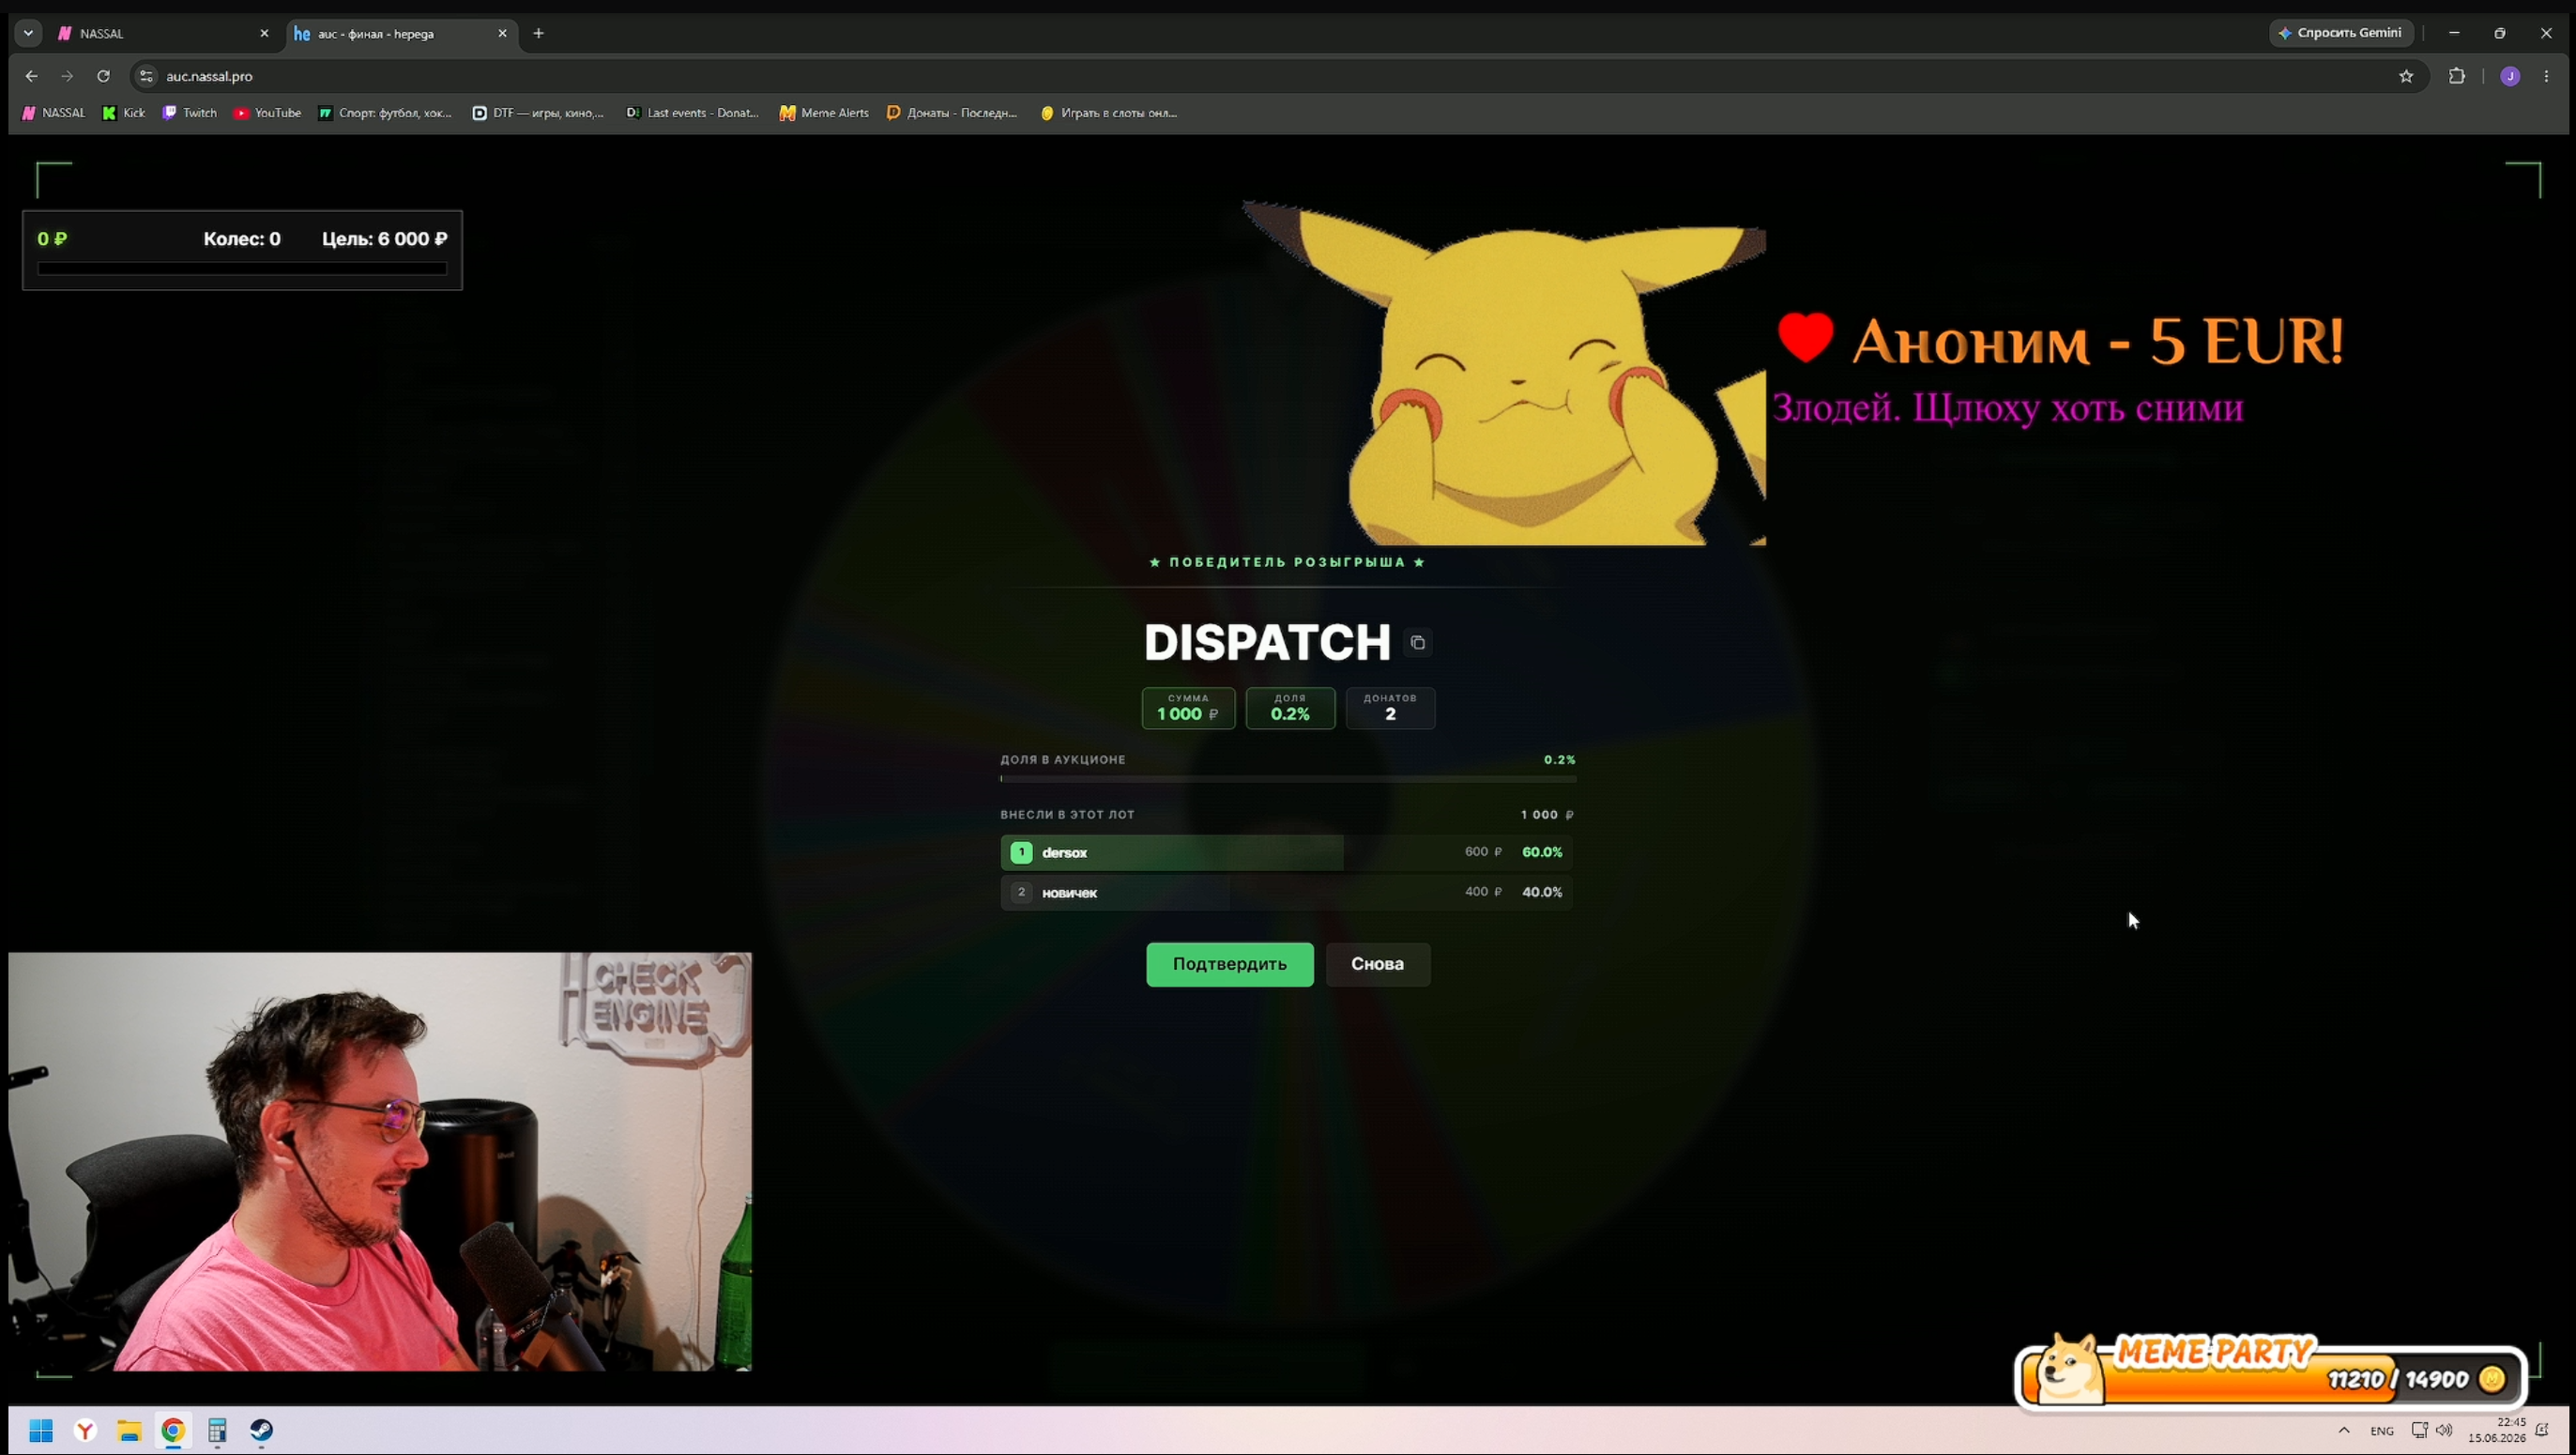The width and height of the screenshot is (2576, 1455).
Task: Open the browser Extensions puzzle icon
Action: (x=2457, y=76)
